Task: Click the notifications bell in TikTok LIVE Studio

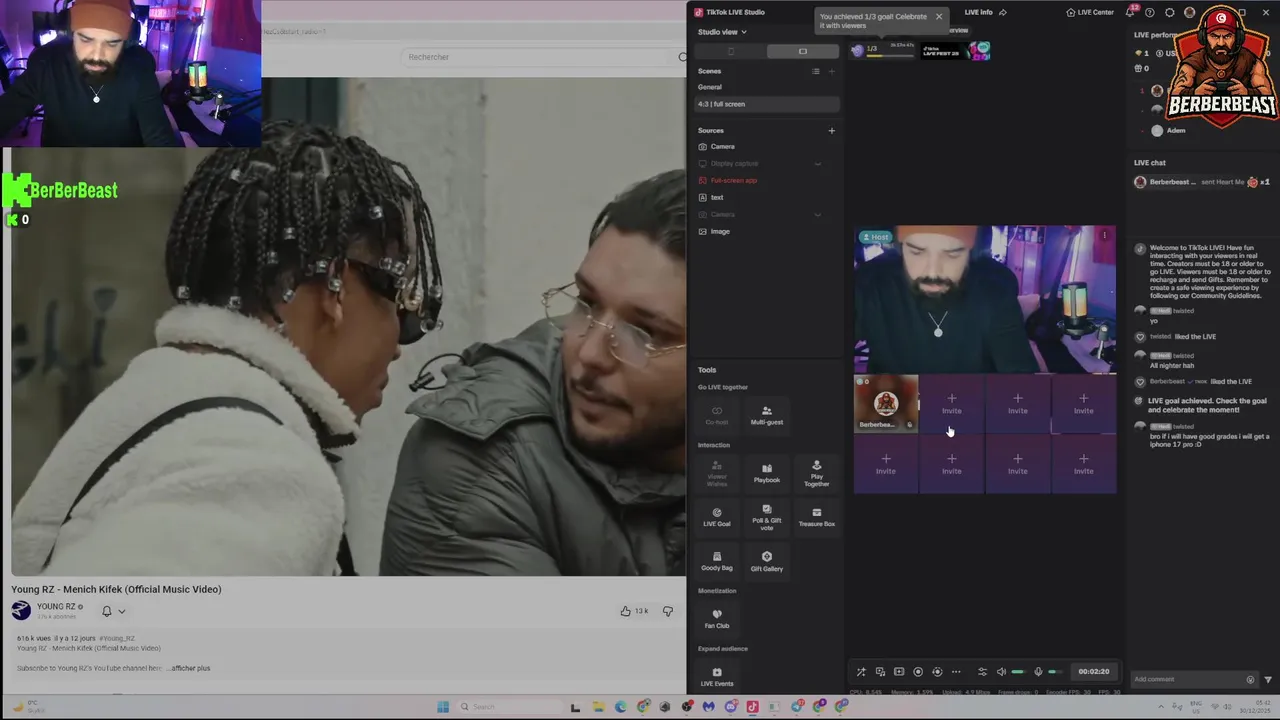Action: click(1130, 12)
